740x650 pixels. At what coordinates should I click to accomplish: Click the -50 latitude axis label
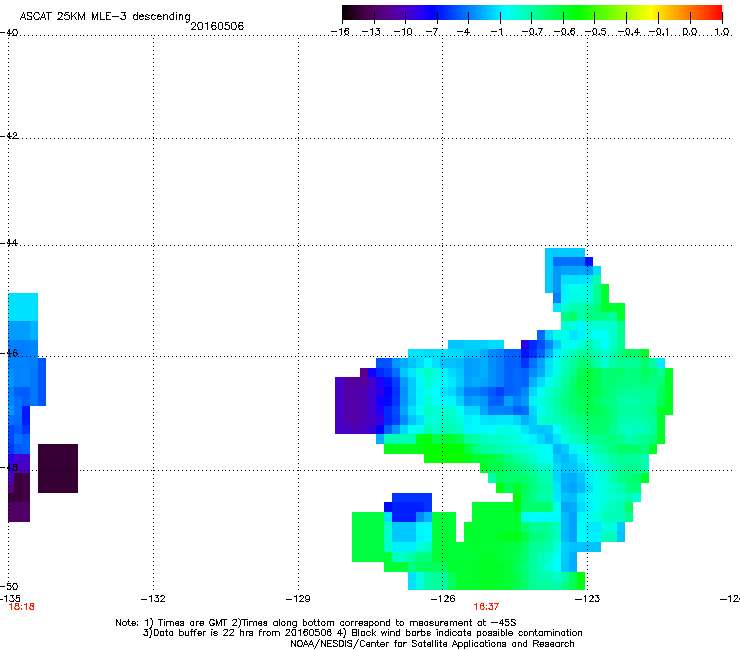9,586
